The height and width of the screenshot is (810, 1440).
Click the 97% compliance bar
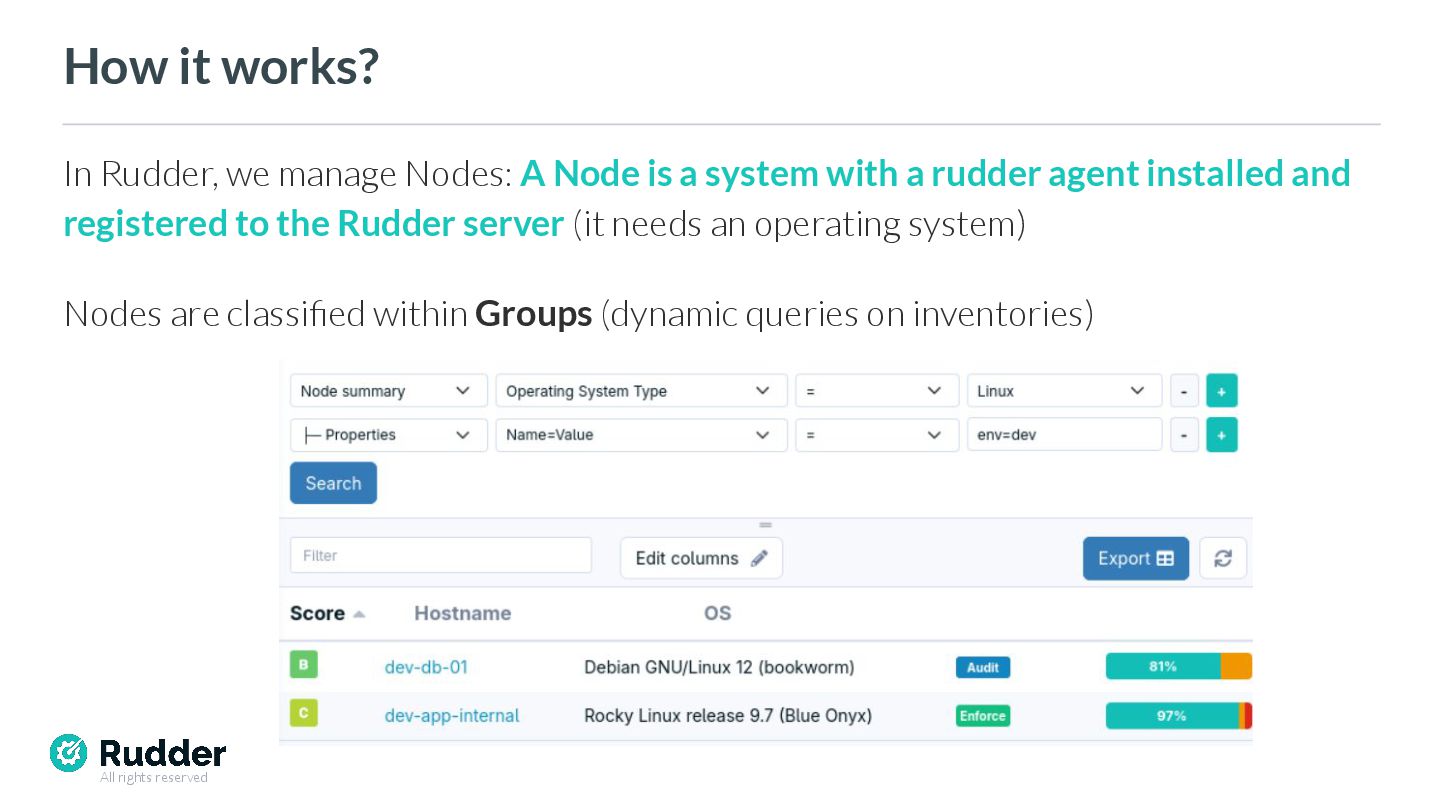pyautogui.click(x=1179, y=716)
